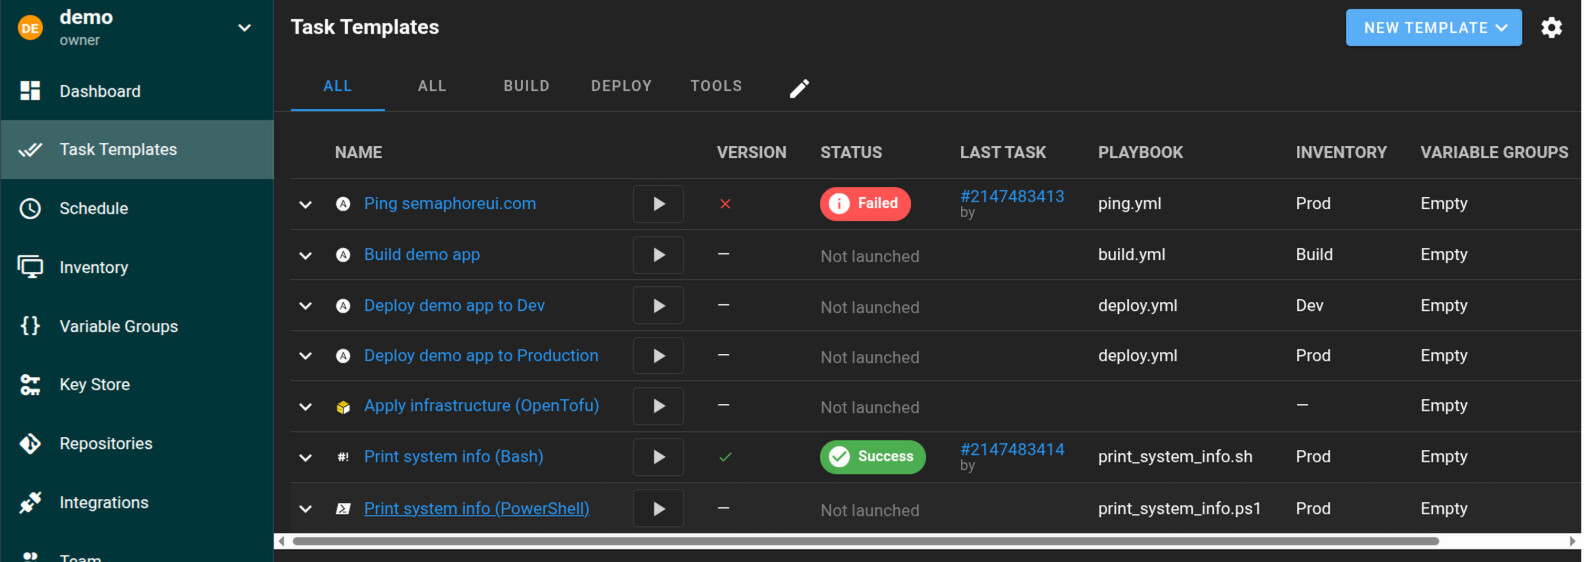Click the Repositories sidebar icon

click(x=31, y=444)
